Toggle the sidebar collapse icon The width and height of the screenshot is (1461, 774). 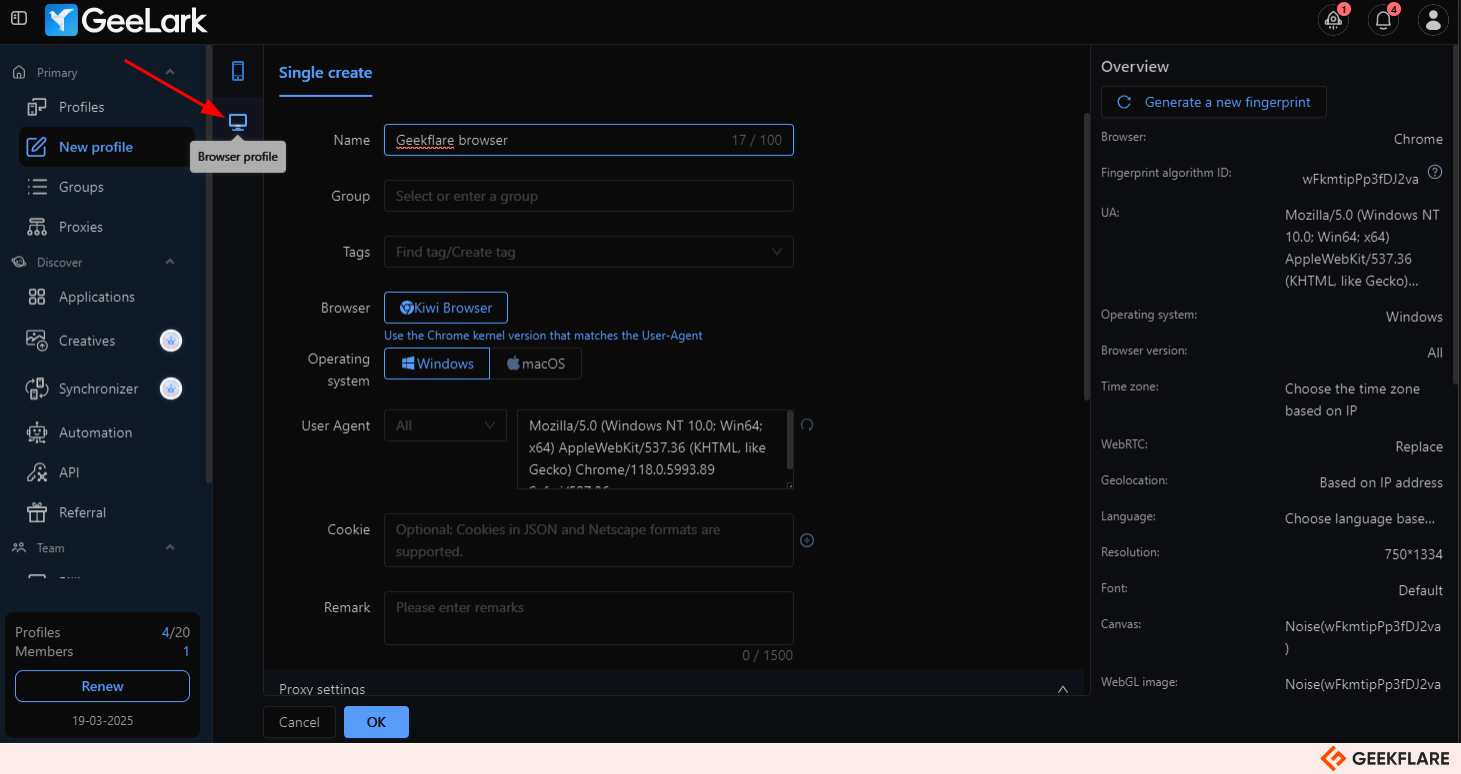pyautogui.click(x=19, y=18)
